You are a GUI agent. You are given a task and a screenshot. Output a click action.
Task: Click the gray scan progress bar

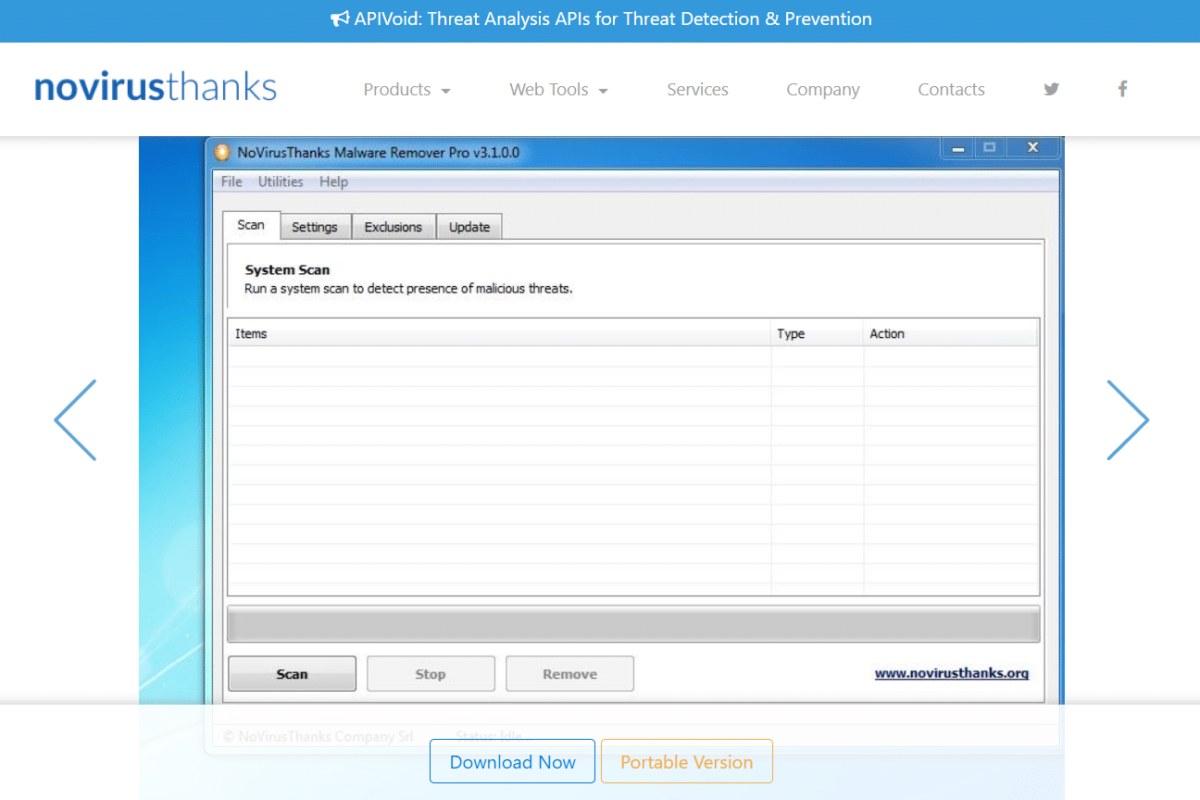633,624
